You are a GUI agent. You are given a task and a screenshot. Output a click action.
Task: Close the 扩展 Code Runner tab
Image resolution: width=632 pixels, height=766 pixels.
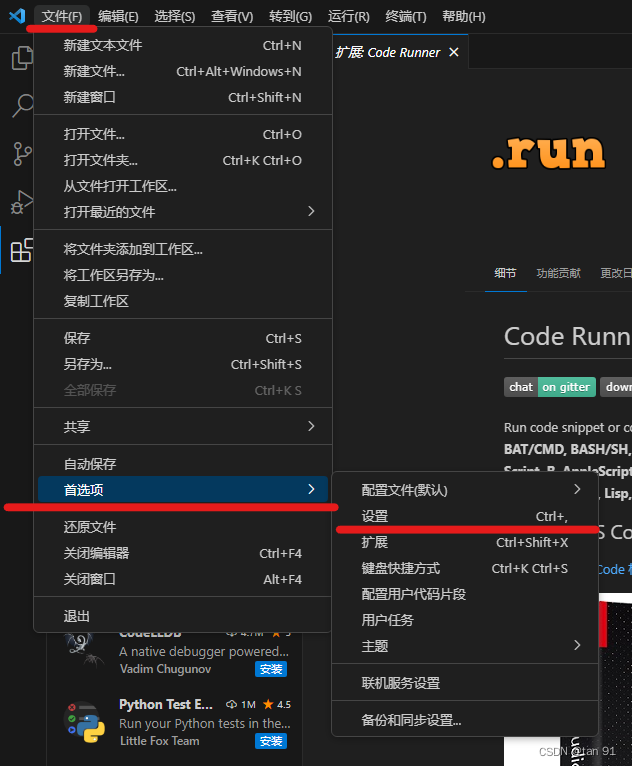[454, 52]
